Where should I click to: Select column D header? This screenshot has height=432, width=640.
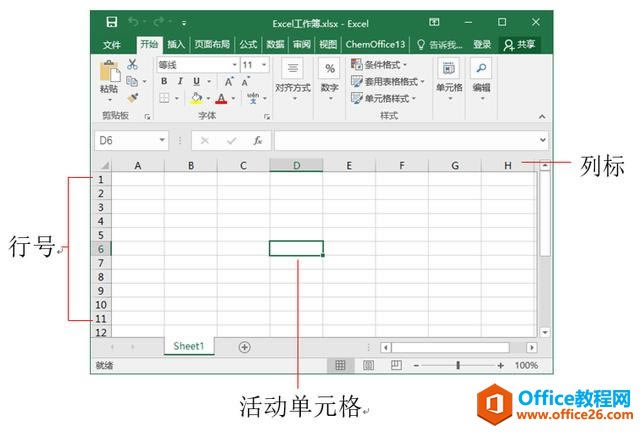pos(296,165)
